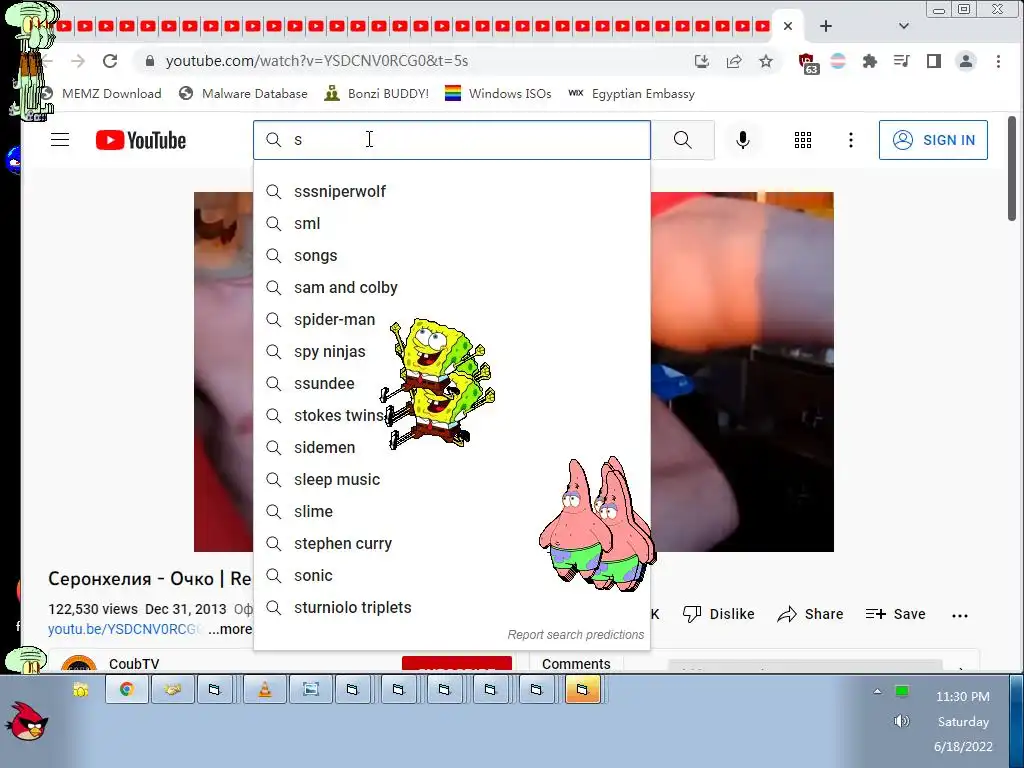The height and width of the screenshot is (768, 1024).
Task: Click Report search predictions
Action: tap(575, 635)
